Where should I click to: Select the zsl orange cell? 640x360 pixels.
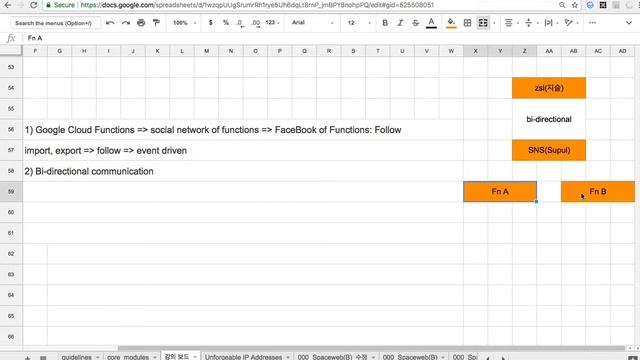pos(549,88)
